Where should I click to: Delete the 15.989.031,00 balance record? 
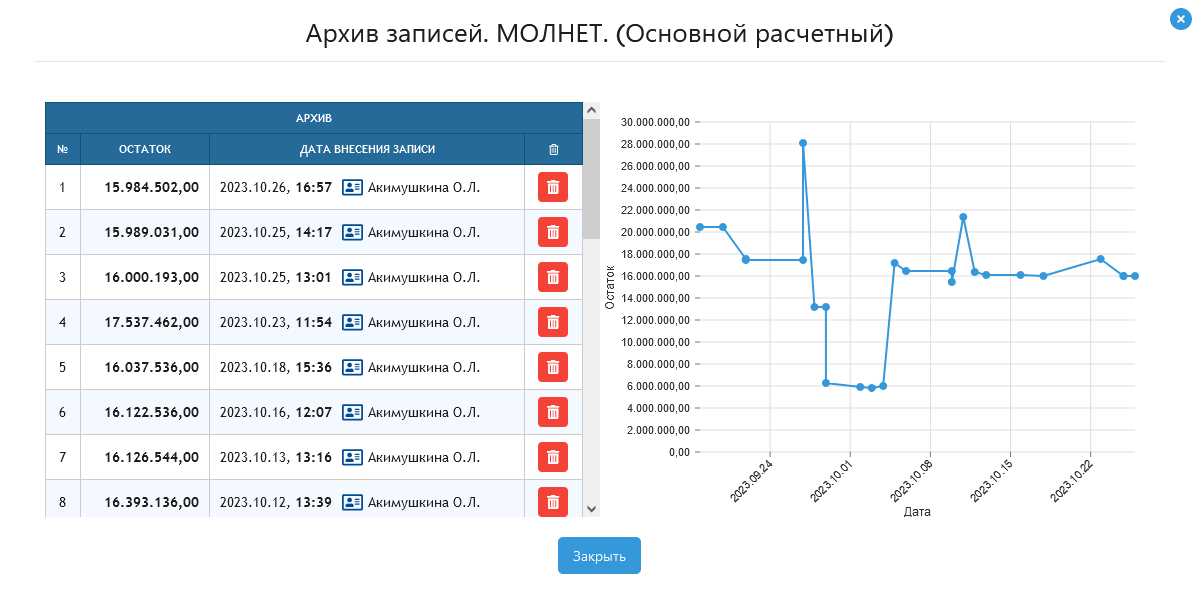click(553, 232)
